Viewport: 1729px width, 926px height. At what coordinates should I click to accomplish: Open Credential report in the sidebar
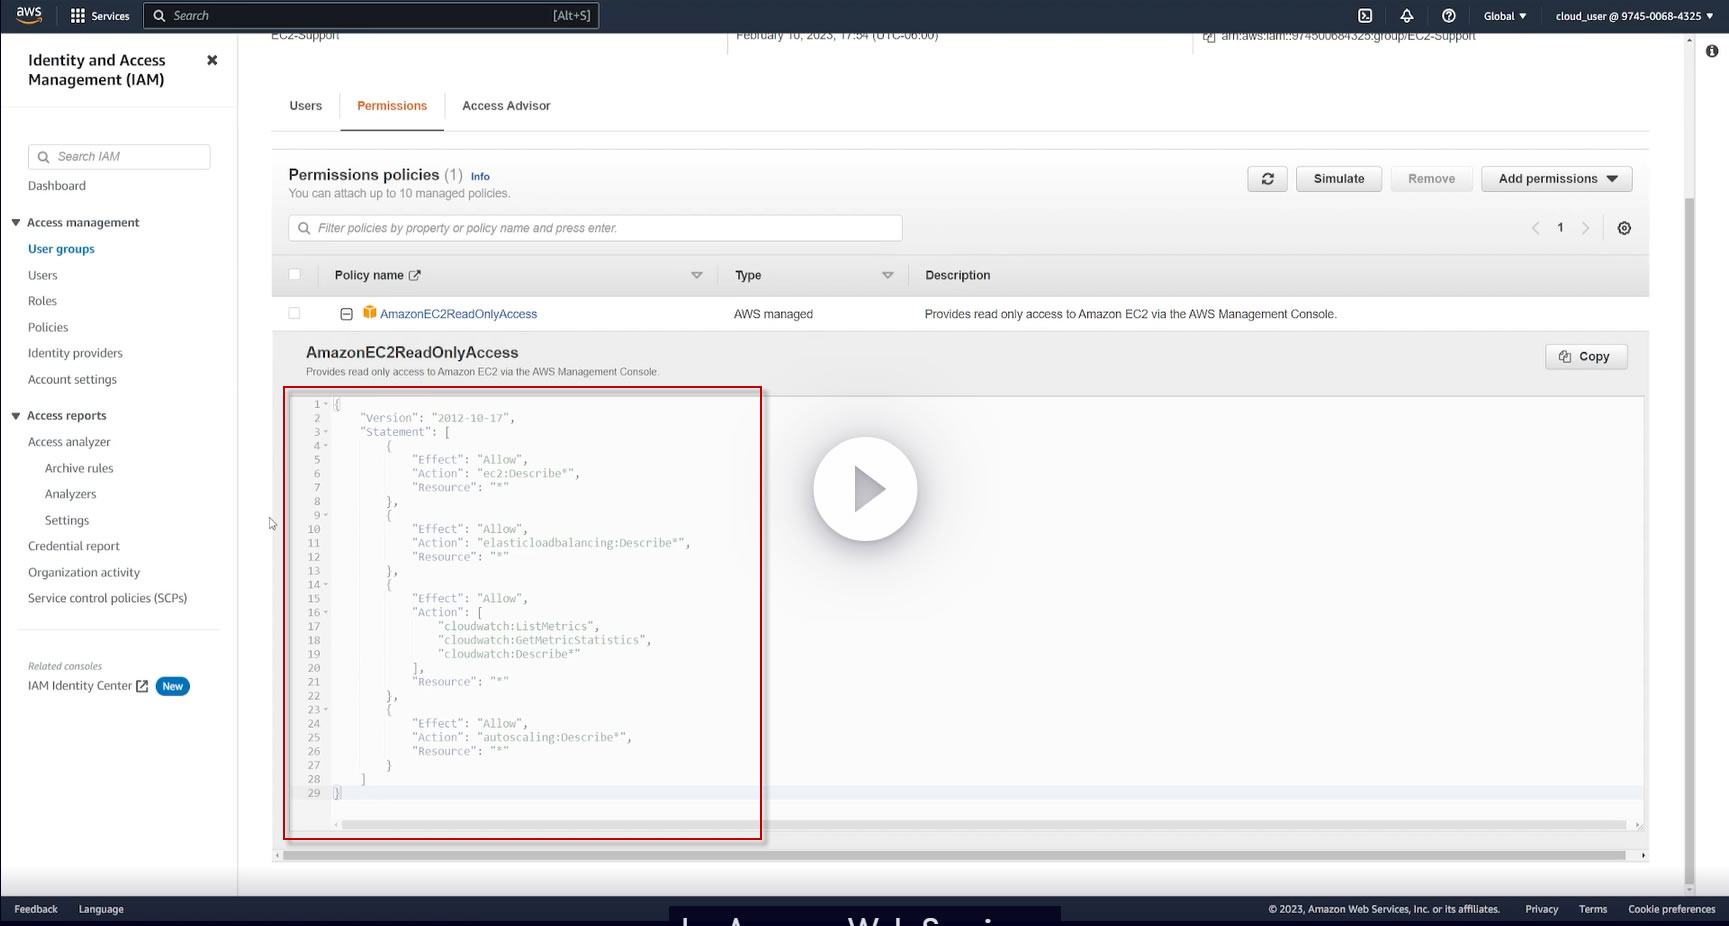[x=74, y=546]
